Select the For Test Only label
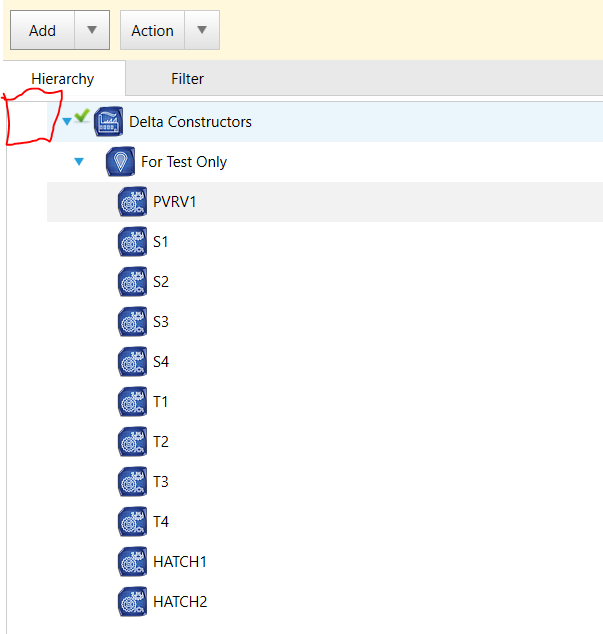This screenshot has width=603, height=634. [184, 162]
